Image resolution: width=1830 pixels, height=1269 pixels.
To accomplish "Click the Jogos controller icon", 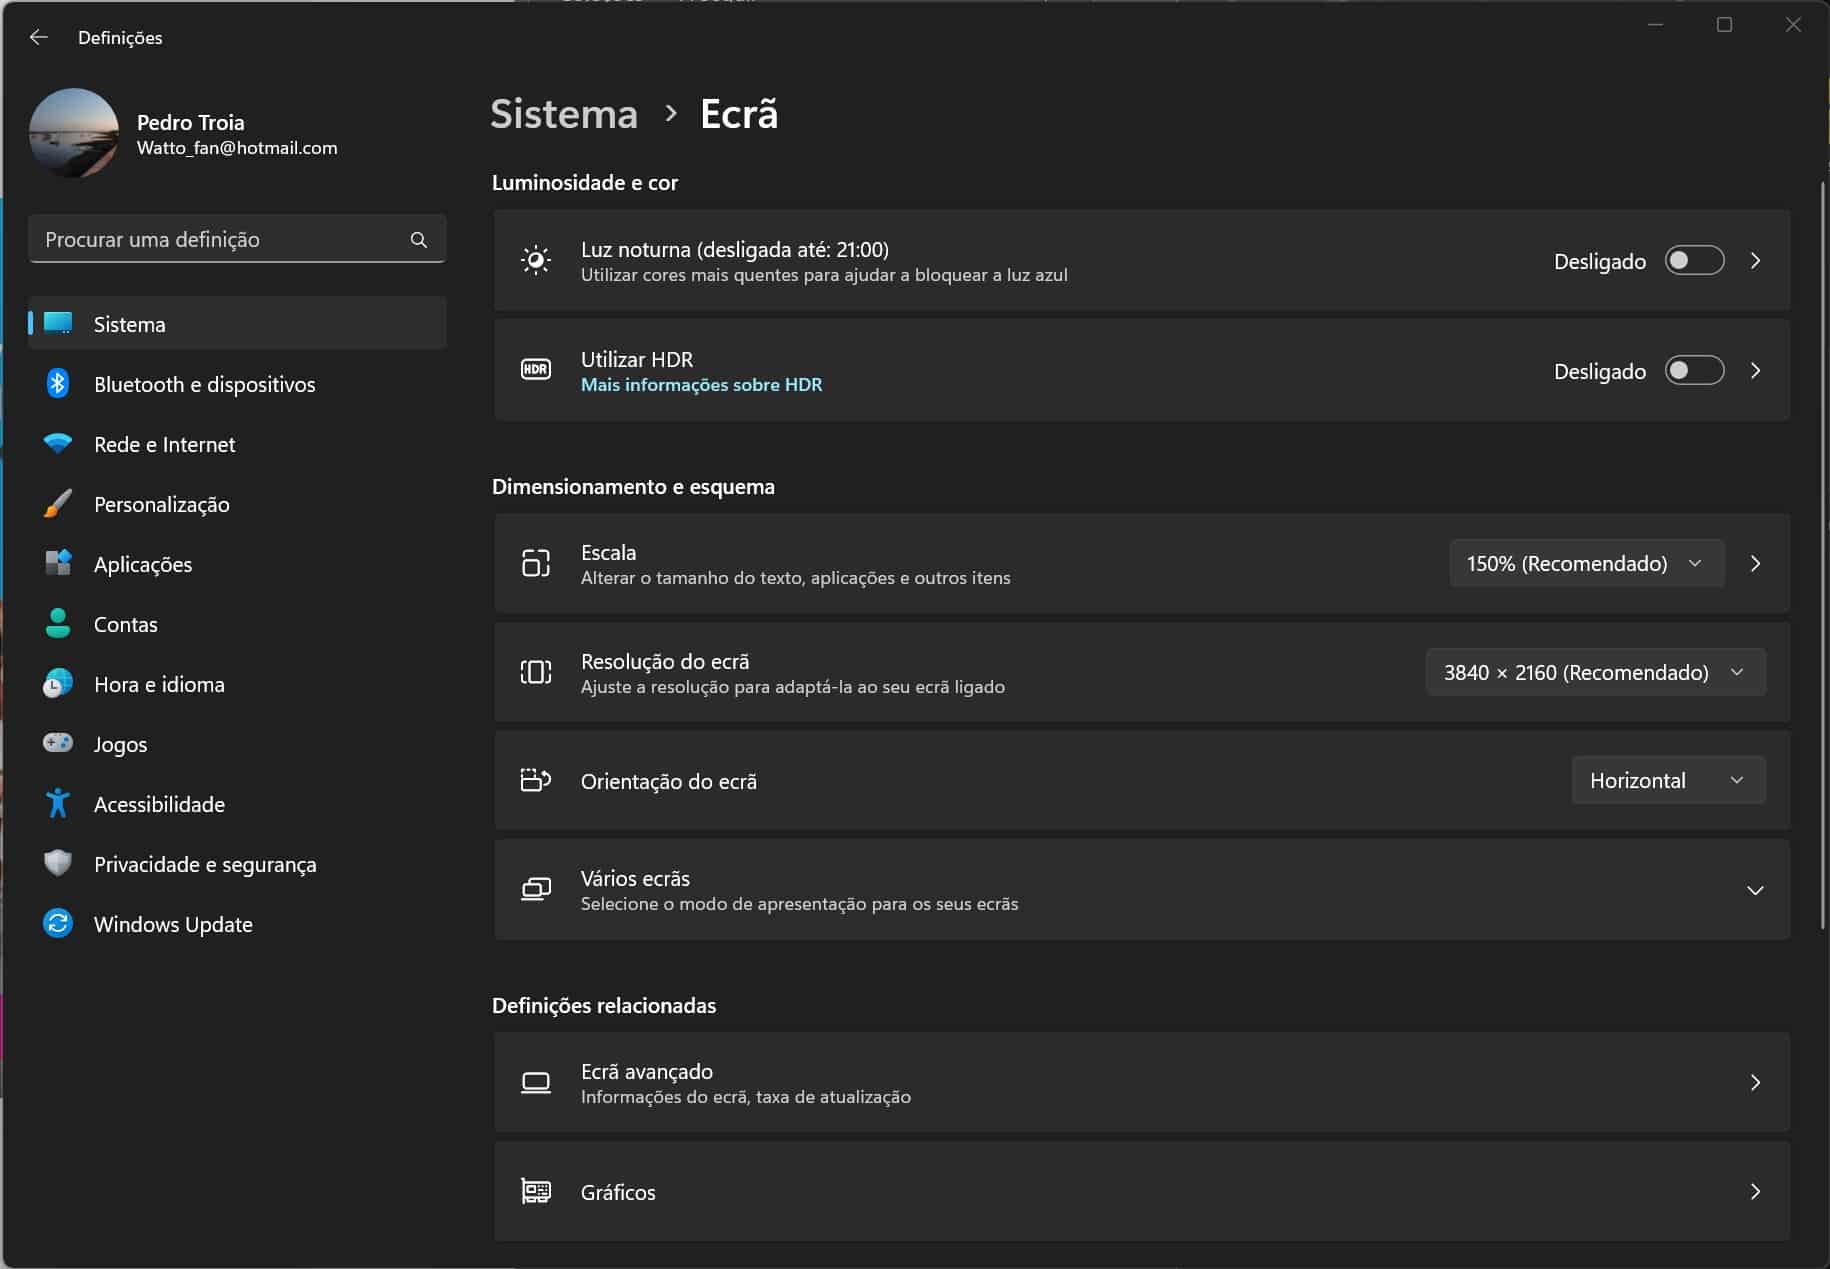I will coord(58,743).
